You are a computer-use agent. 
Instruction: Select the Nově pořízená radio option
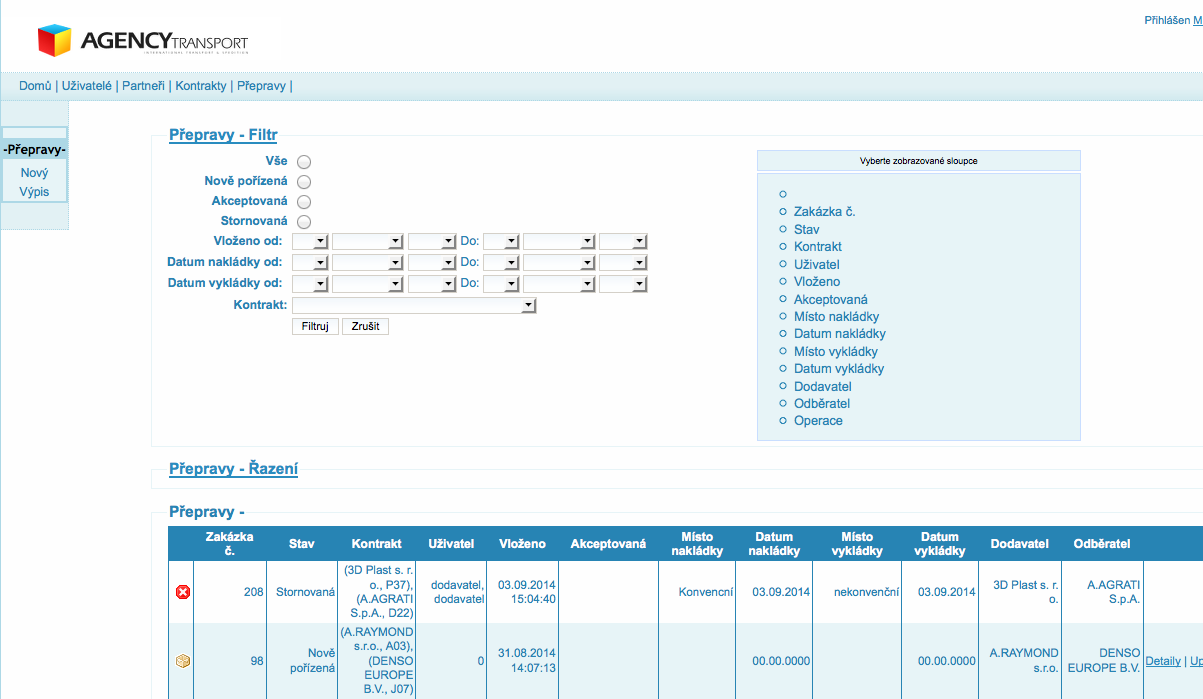point(304,182)
